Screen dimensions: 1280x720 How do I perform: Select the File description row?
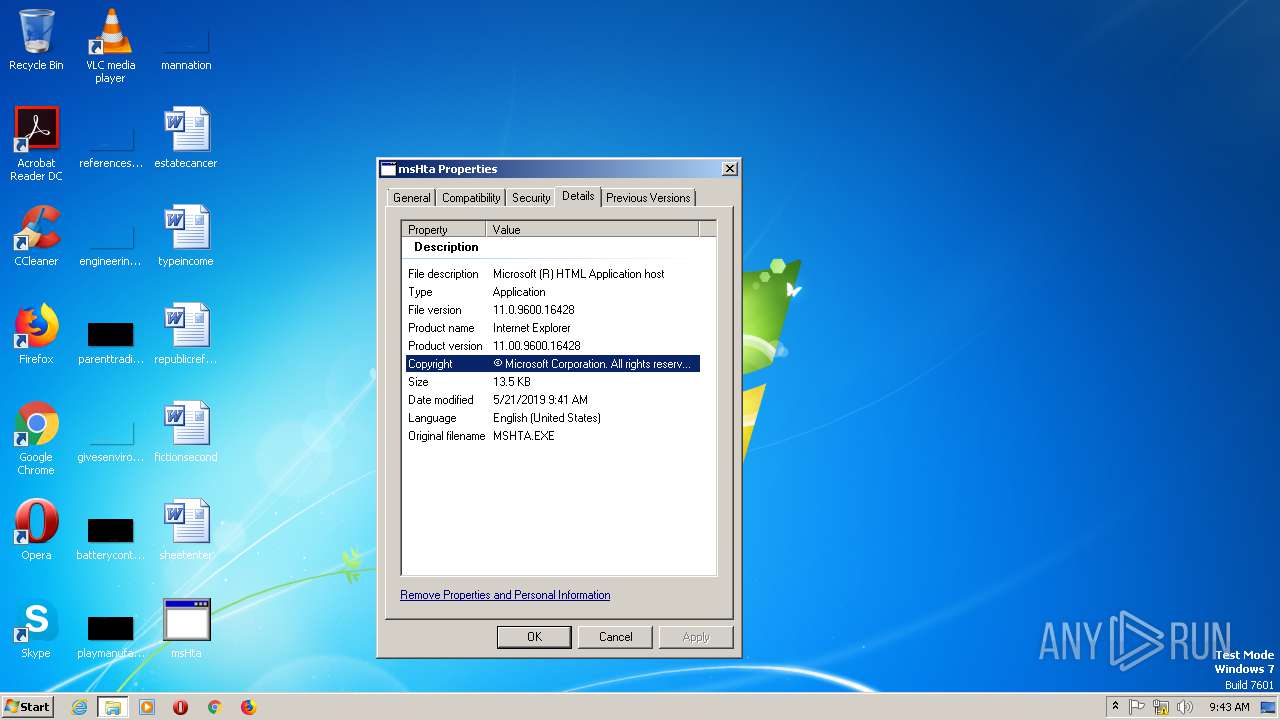pyautogui.click(x=553, y=274)
